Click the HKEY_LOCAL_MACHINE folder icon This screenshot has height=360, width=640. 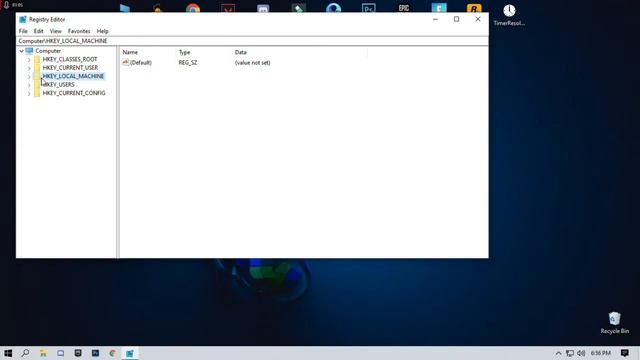pos(37,76)
